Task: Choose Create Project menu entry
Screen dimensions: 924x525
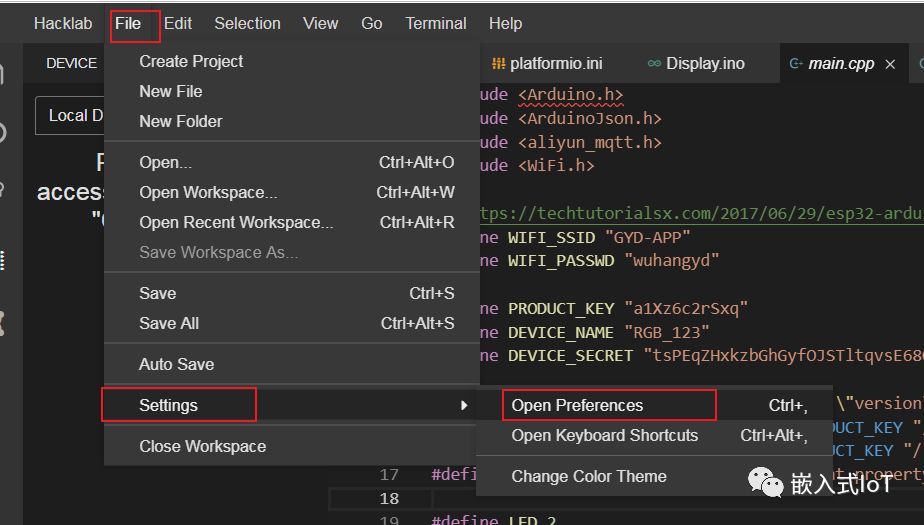Action: [x=191, y=62]
